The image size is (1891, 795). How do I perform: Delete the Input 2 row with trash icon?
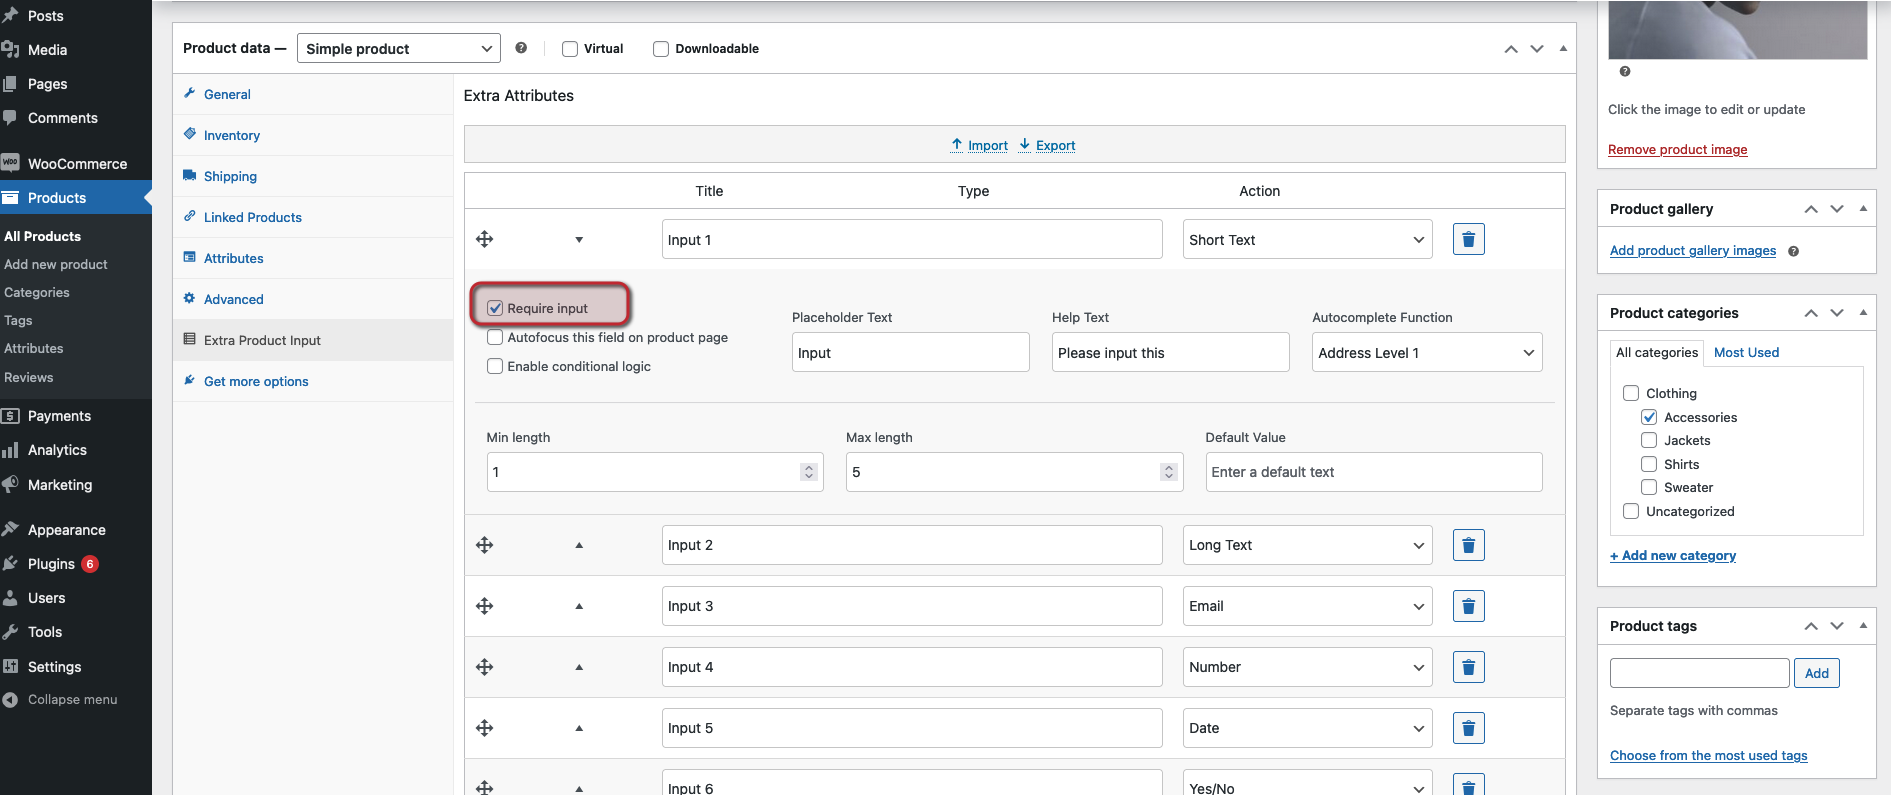1468,545
